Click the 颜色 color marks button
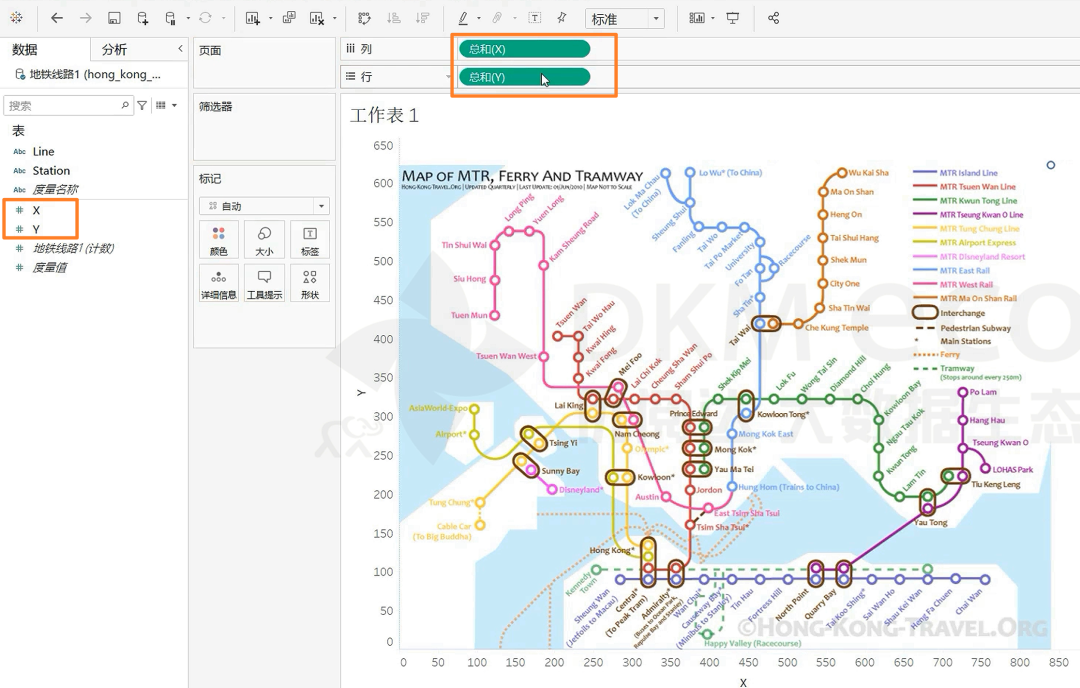This screenshot has width=1080, height=688. (x=219, y=240)
